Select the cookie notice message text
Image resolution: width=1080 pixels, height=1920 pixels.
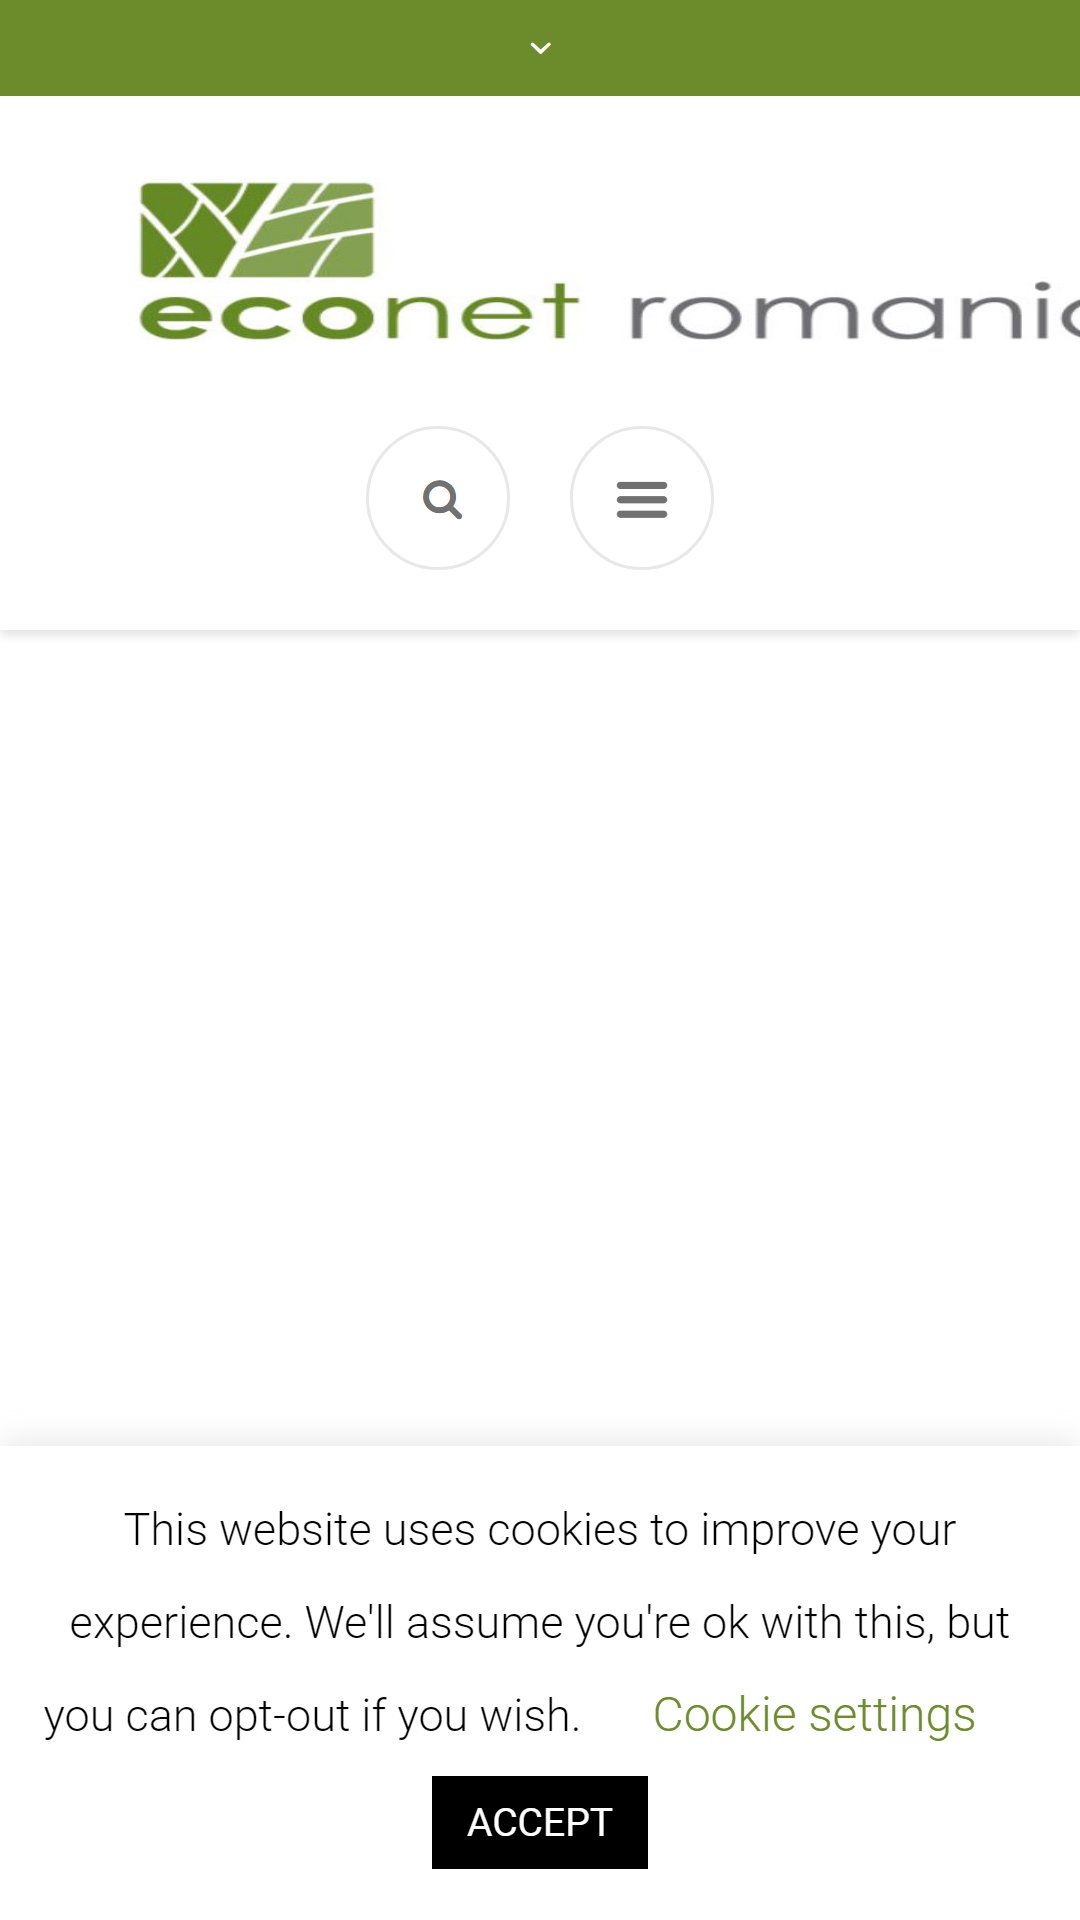coord(525,1622)
